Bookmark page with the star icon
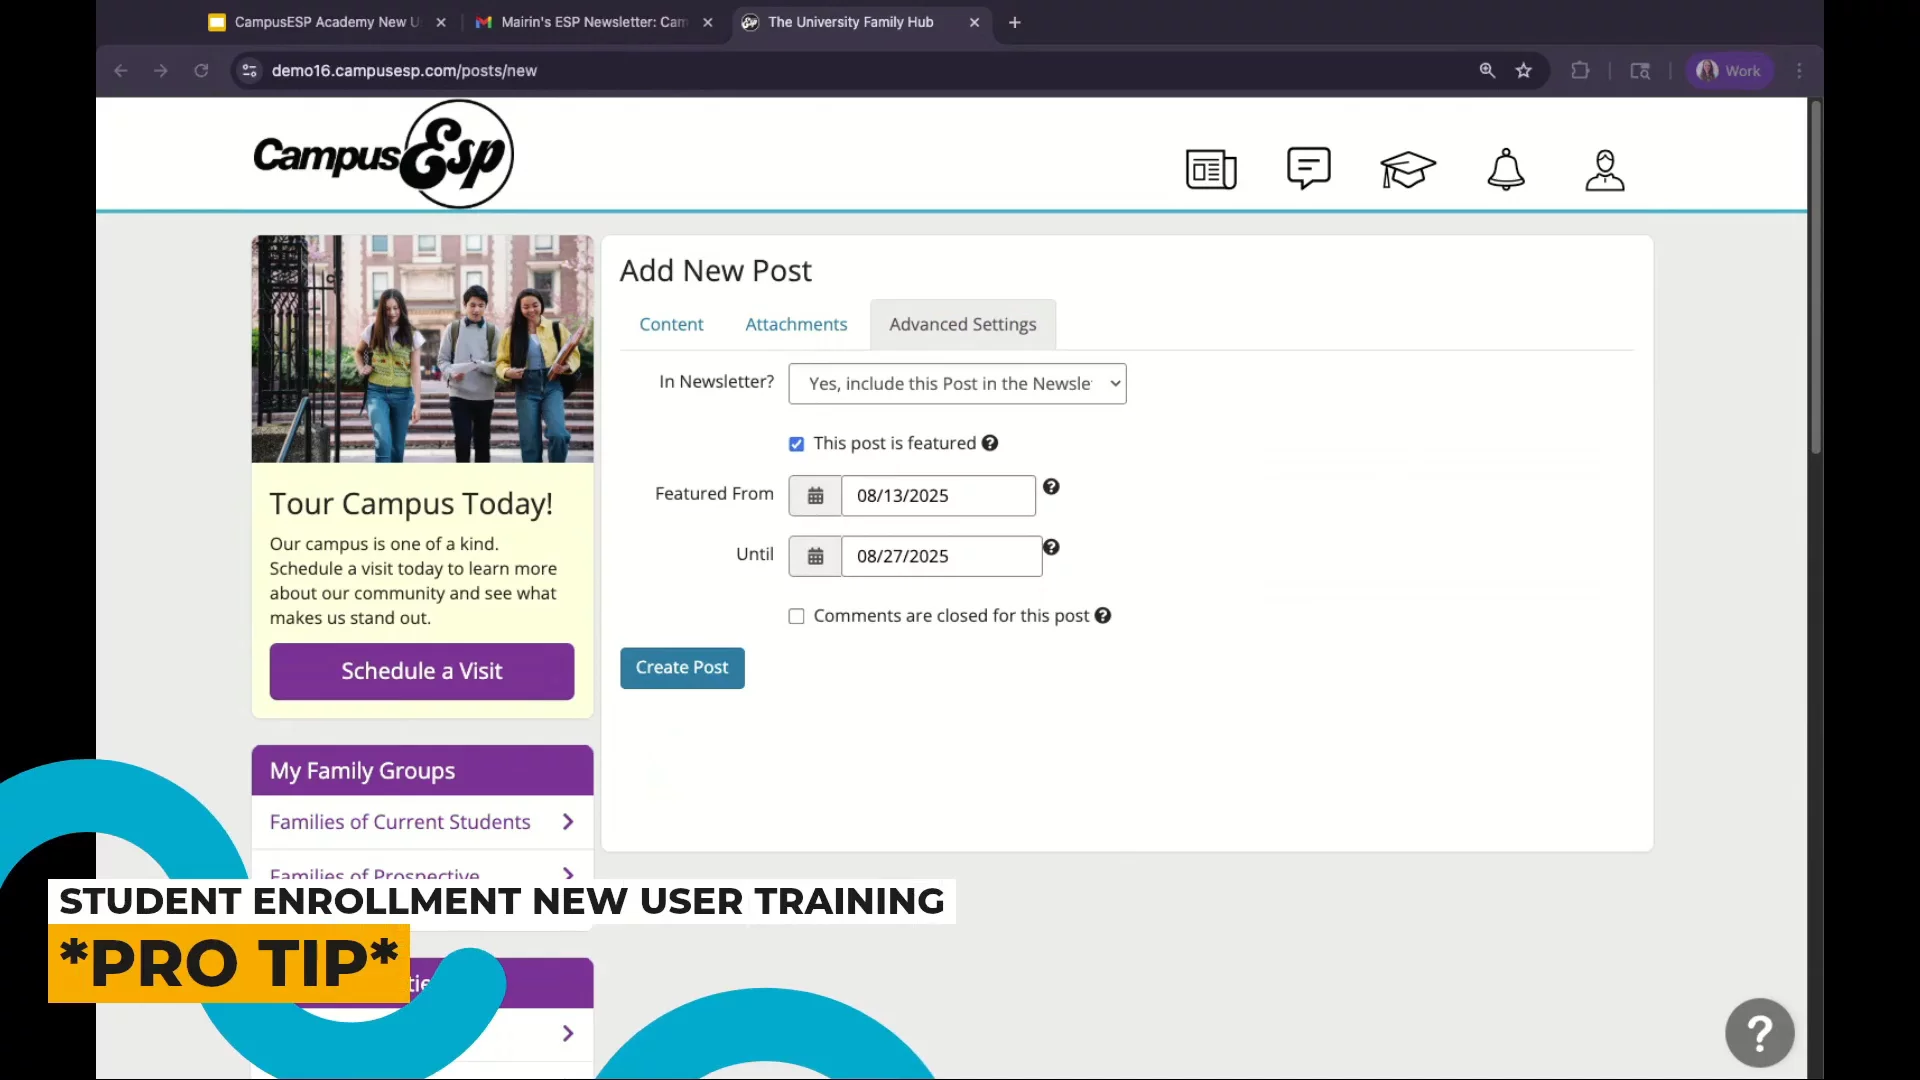 [x=1523, y=71]
